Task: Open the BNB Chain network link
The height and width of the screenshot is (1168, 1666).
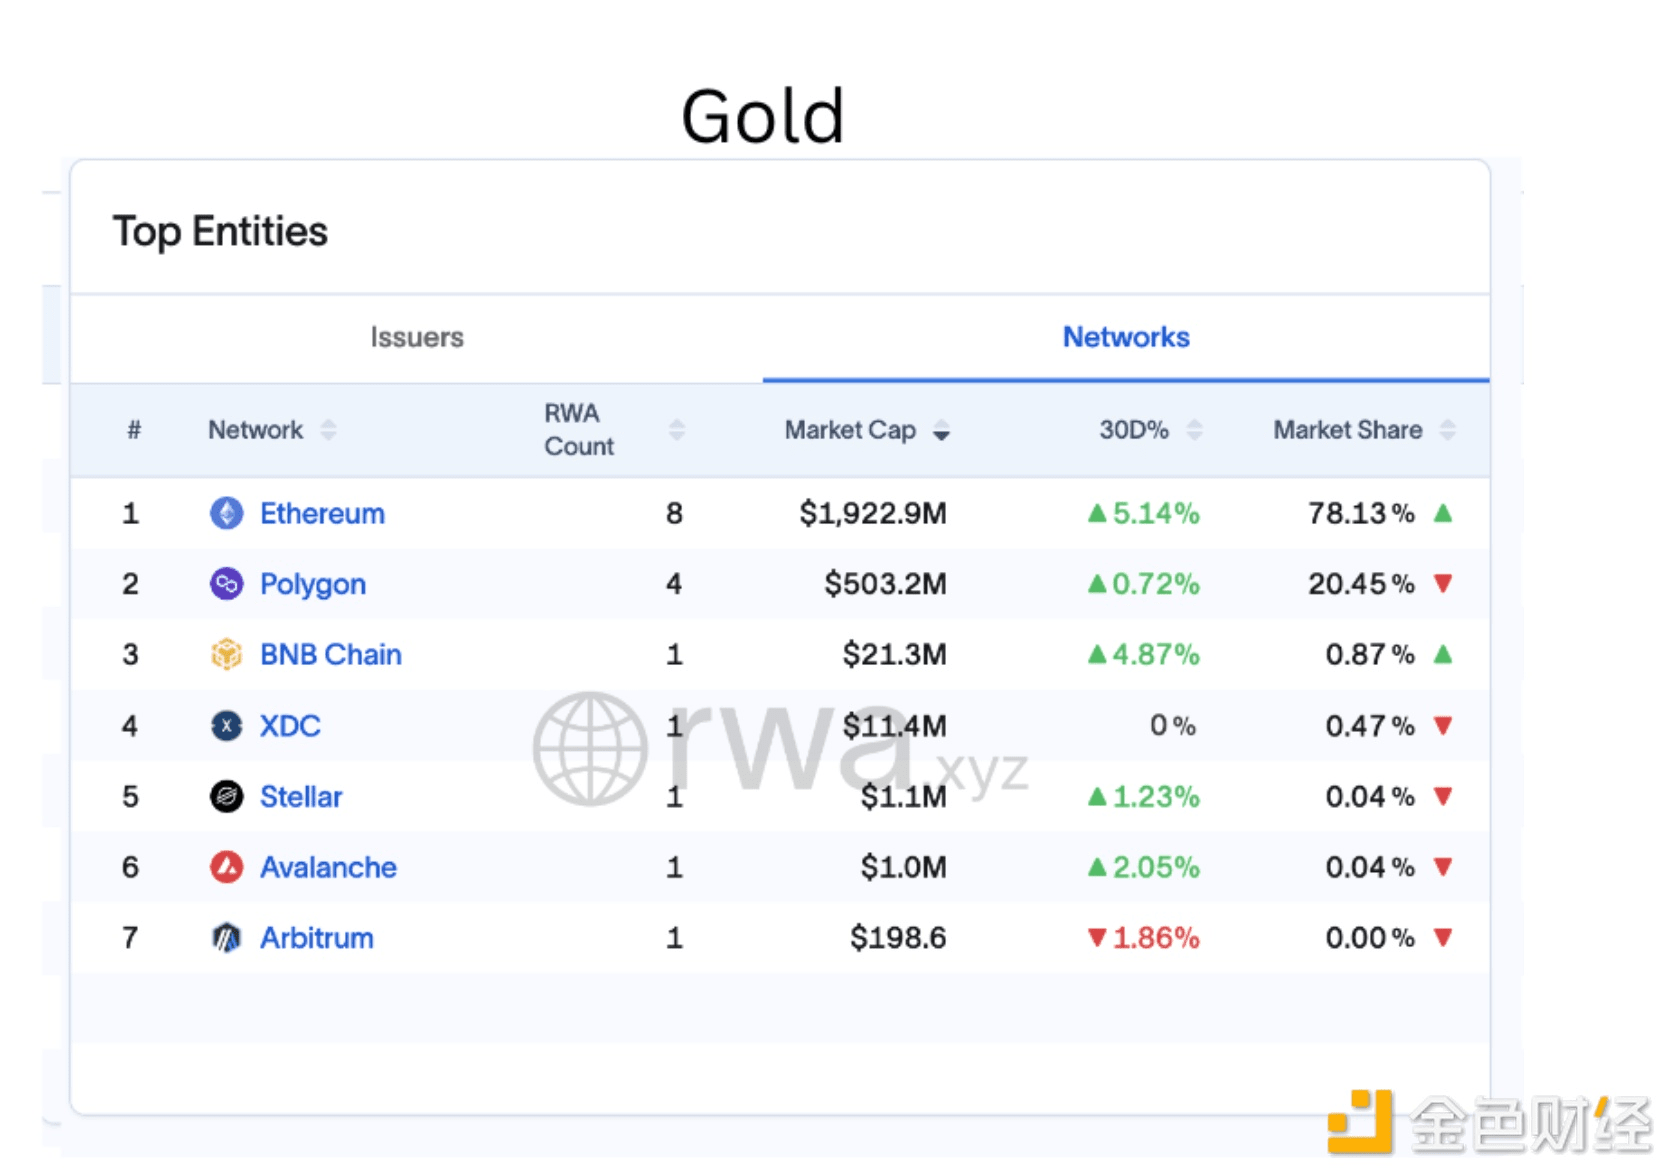Action: 331,655
